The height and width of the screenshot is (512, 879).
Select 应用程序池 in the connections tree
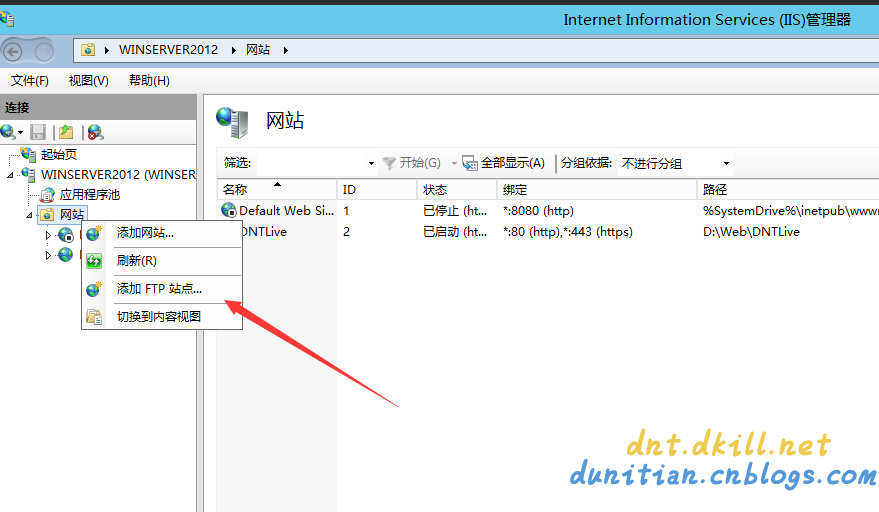(90, 195)
